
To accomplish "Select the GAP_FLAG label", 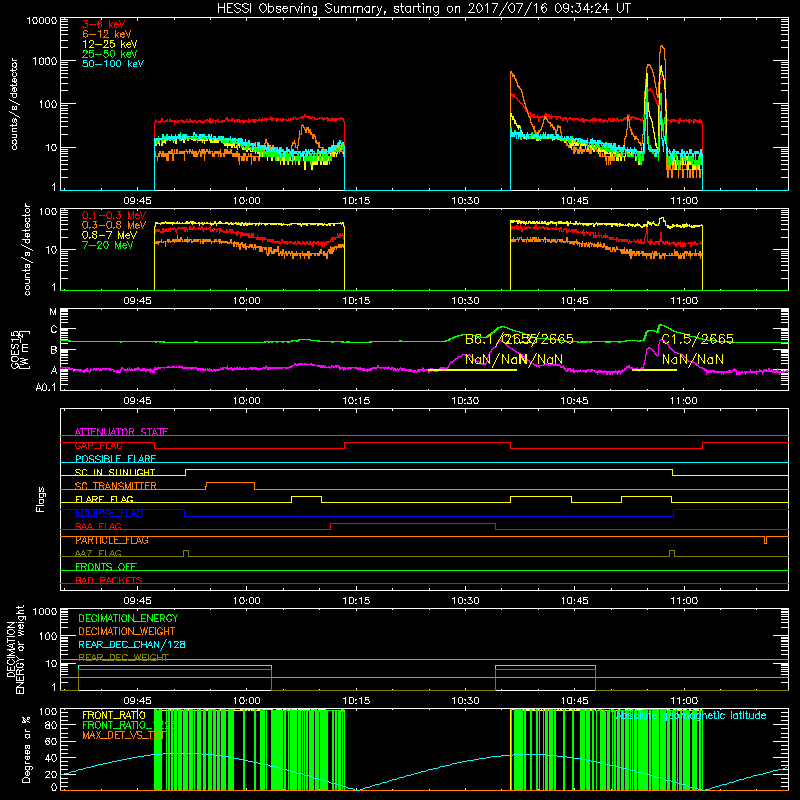I will pos(98,445).
